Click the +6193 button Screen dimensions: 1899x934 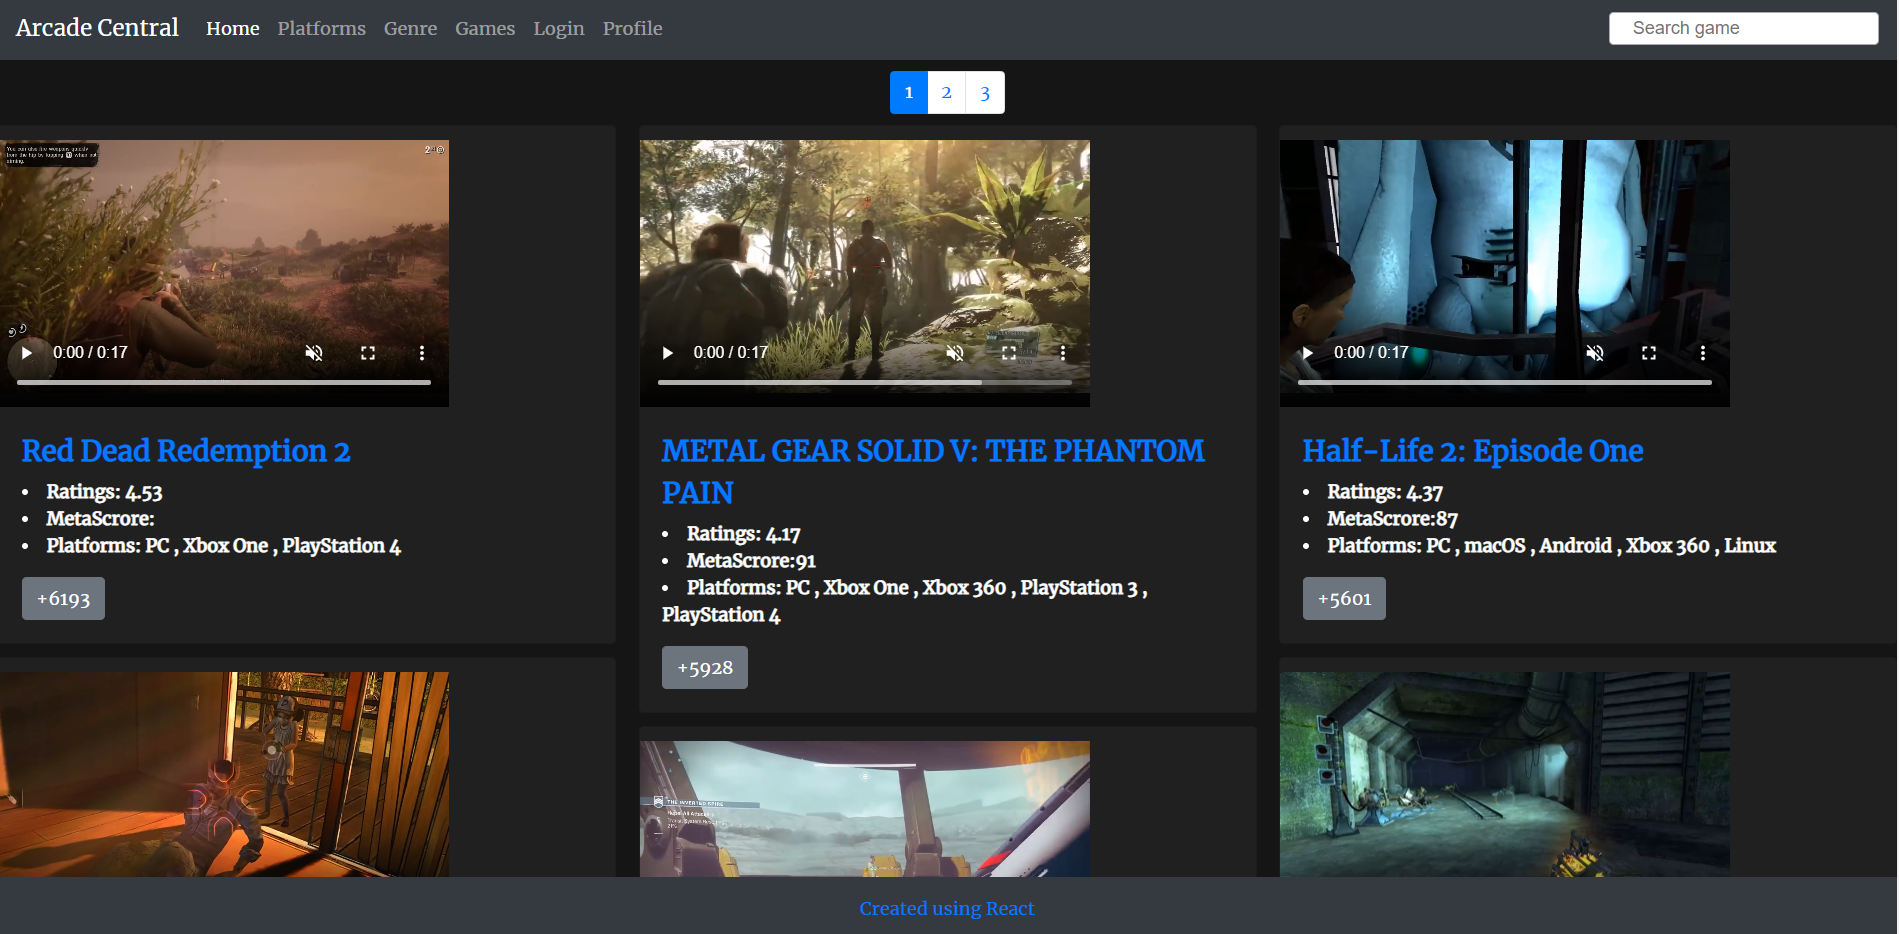[x=63, y=599]
